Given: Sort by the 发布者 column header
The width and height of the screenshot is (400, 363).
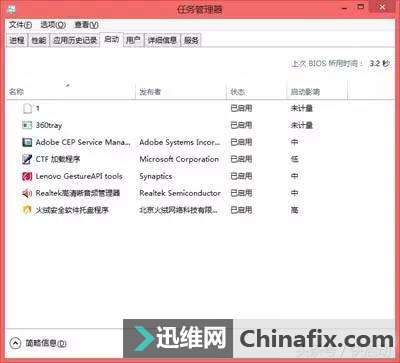Looking at the screenshot, I should (x=181, y=91).
